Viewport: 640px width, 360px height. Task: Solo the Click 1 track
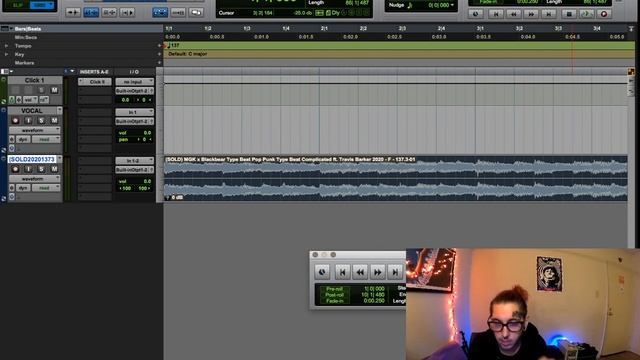41,90
